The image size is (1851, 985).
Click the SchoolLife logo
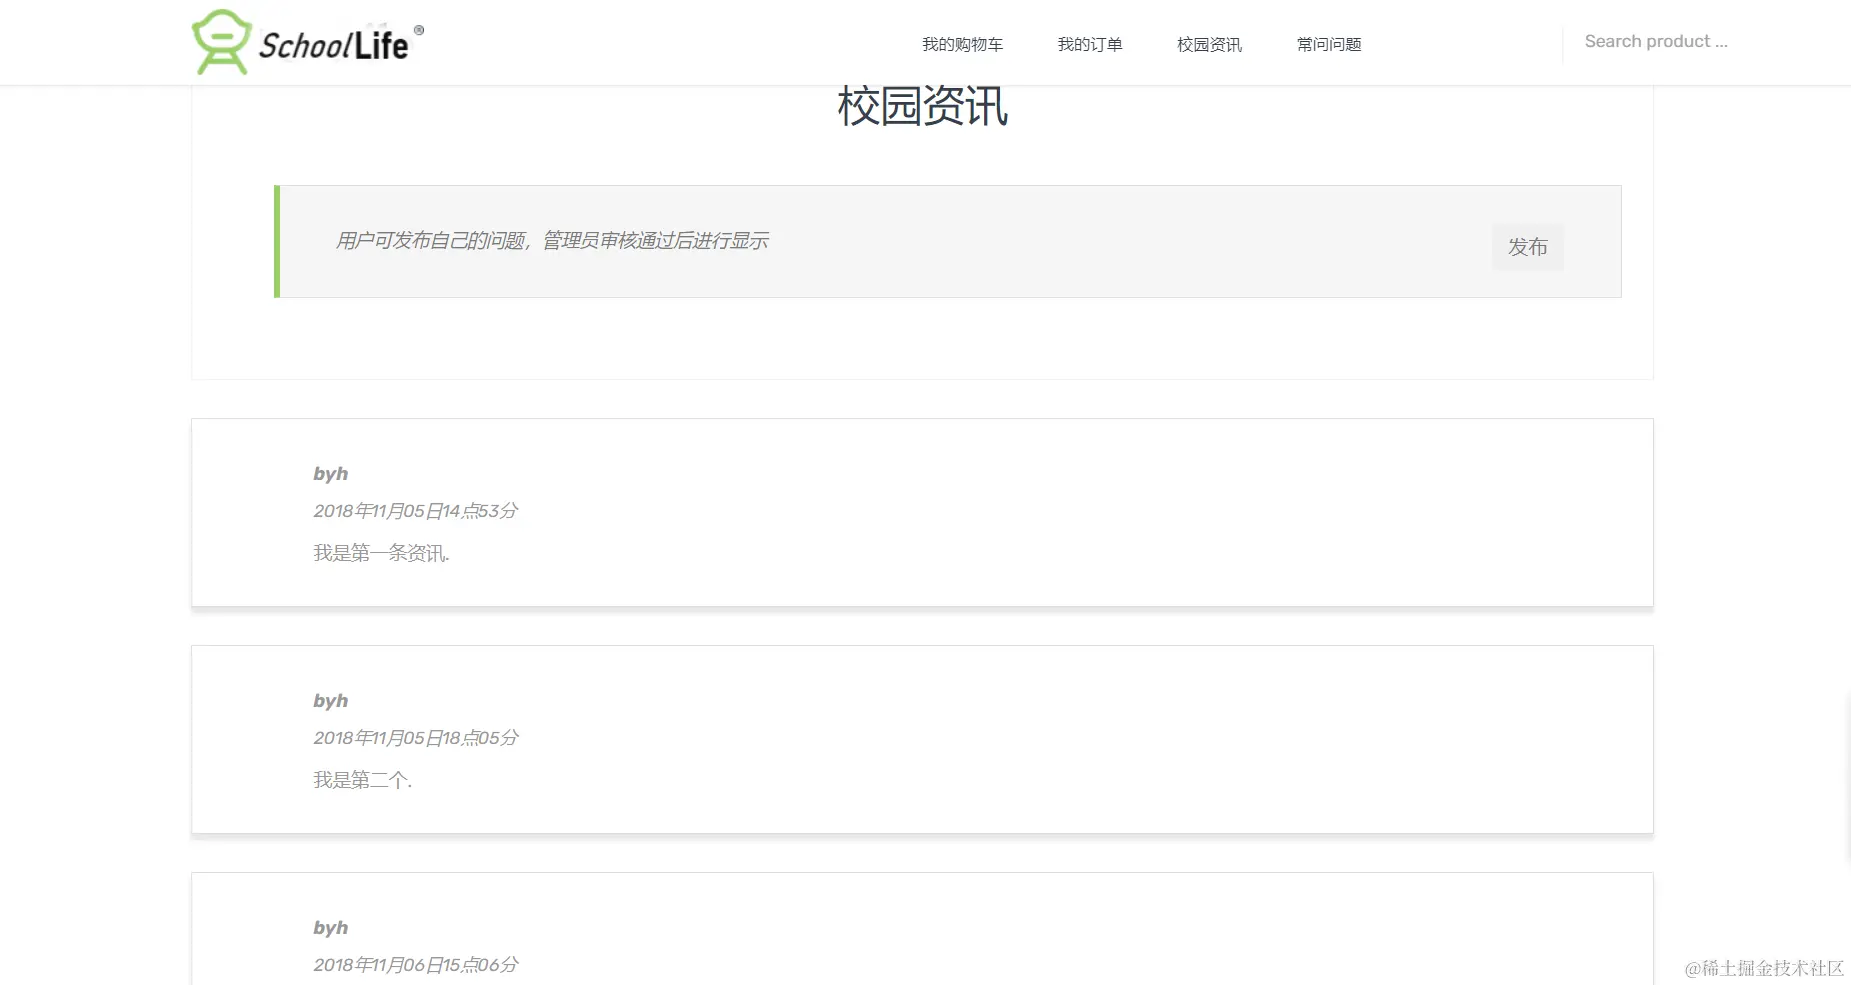[x=308, y=43]
